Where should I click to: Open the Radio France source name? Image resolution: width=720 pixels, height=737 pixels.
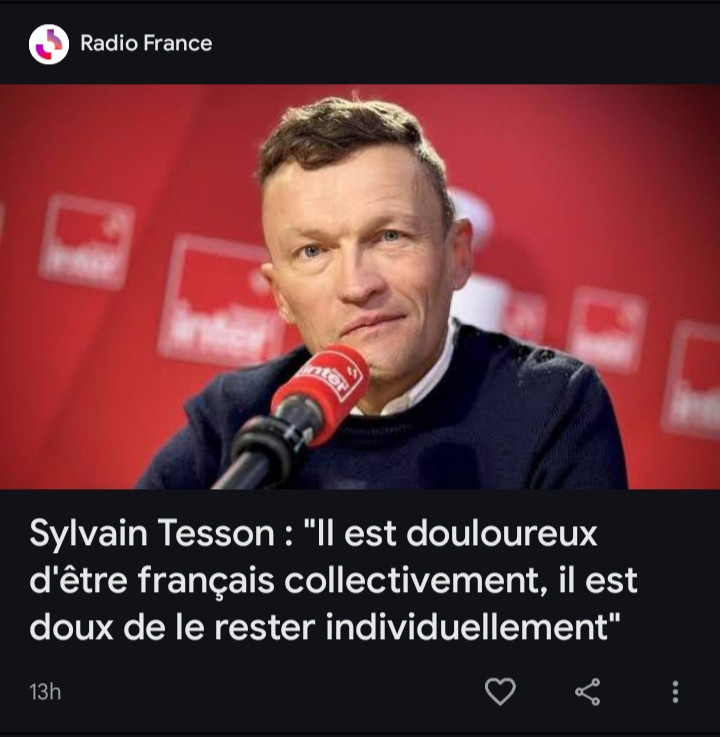coord(146,43)
